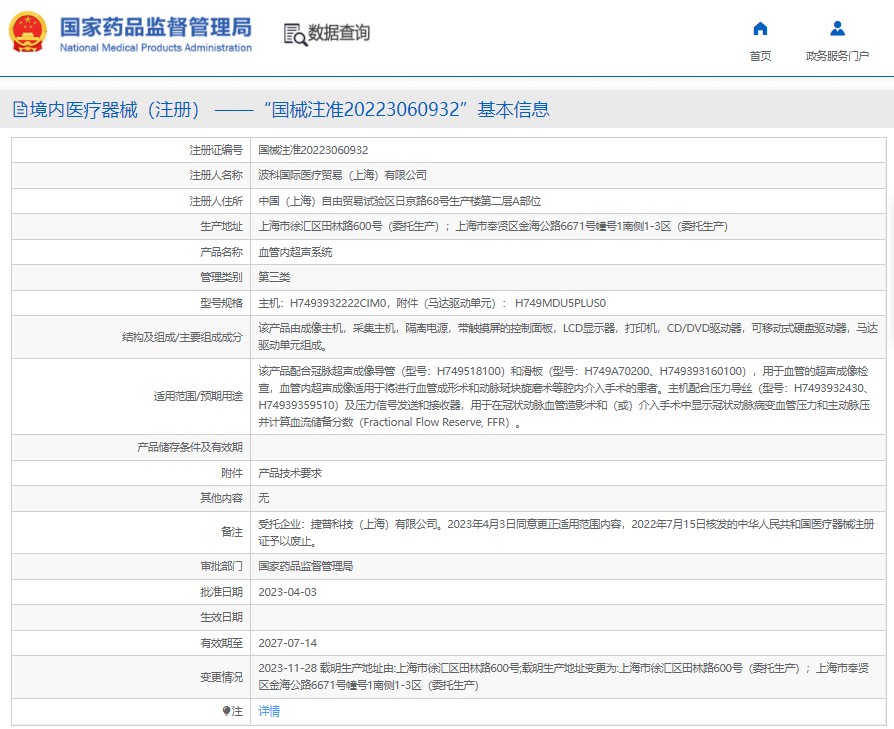Click approval date 2023-04-03
The image size is (894, 729).
tap(287, 592)
